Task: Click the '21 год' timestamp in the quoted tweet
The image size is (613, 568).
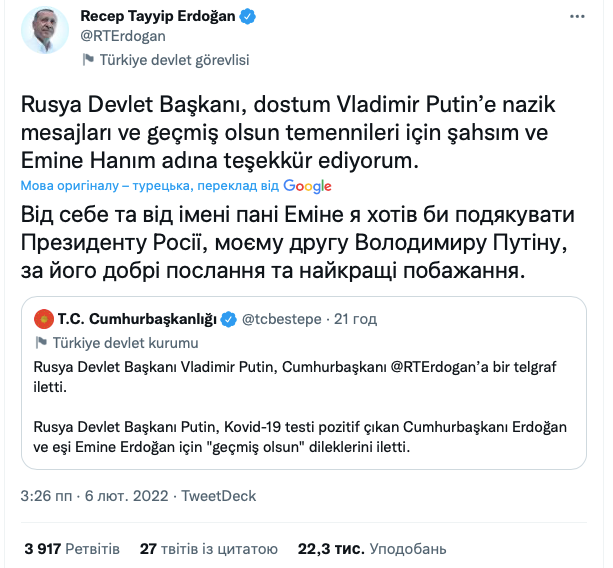Action: tap(355, 320)
